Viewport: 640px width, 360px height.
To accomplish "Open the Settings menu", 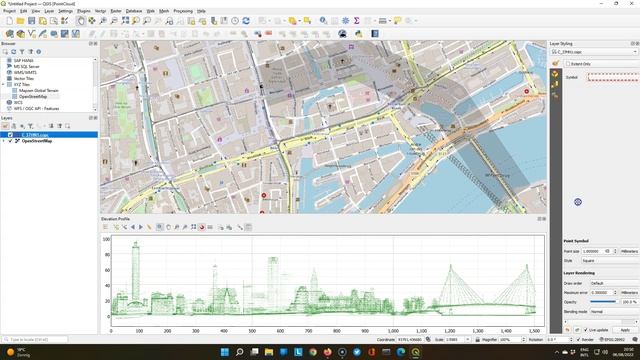I will [65, 11].
